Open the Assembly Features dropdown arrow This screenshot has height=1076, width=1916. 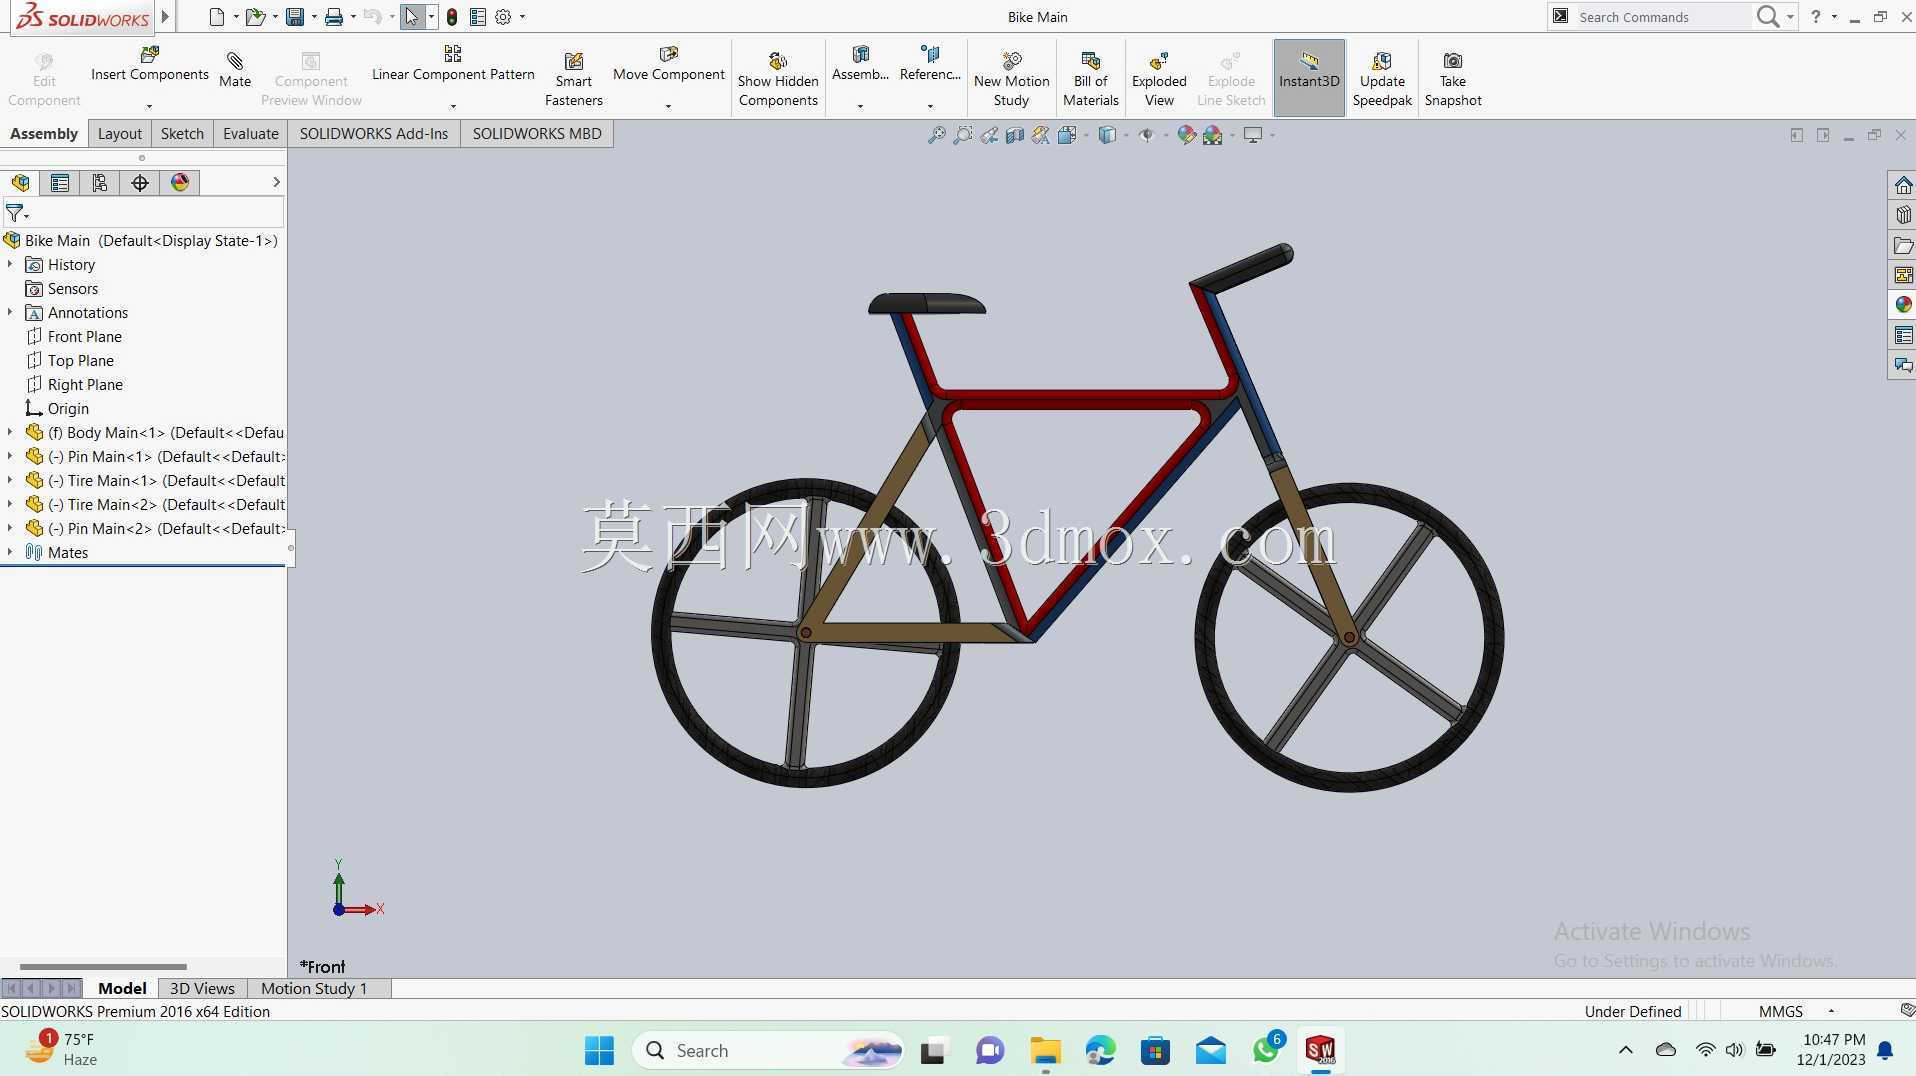pyautogui.click(x=860, y=106)
